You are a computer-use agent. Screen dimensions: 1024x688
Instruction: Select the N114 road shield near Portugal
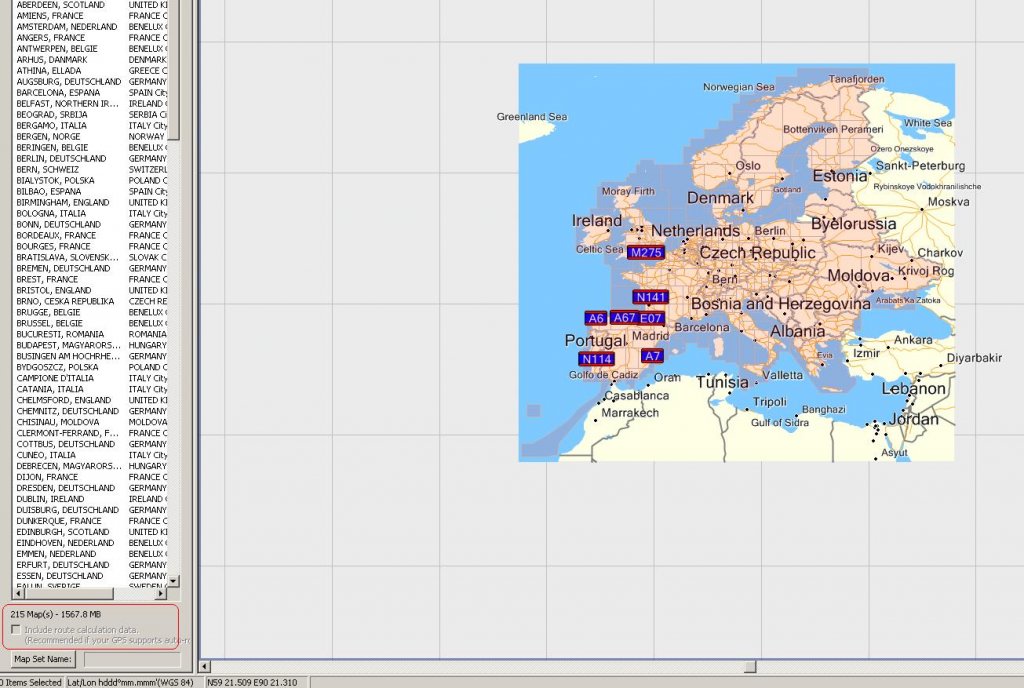596,359
